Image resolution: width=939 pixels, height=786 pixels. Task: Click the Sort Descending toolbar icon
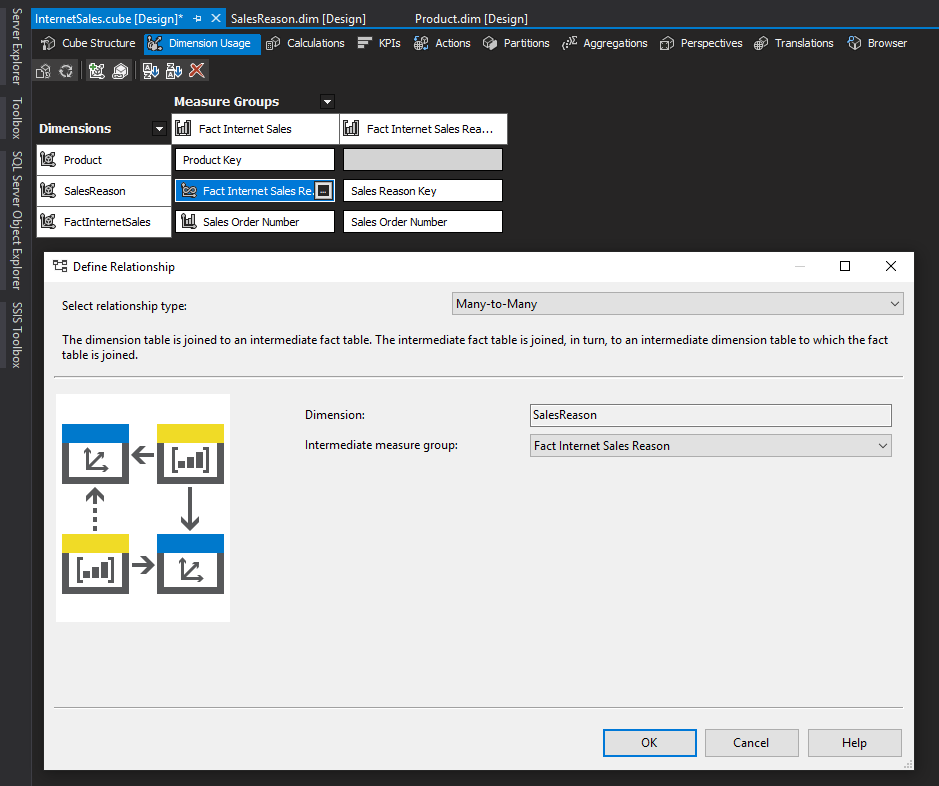pyautogui.click(x=173, y=71)
